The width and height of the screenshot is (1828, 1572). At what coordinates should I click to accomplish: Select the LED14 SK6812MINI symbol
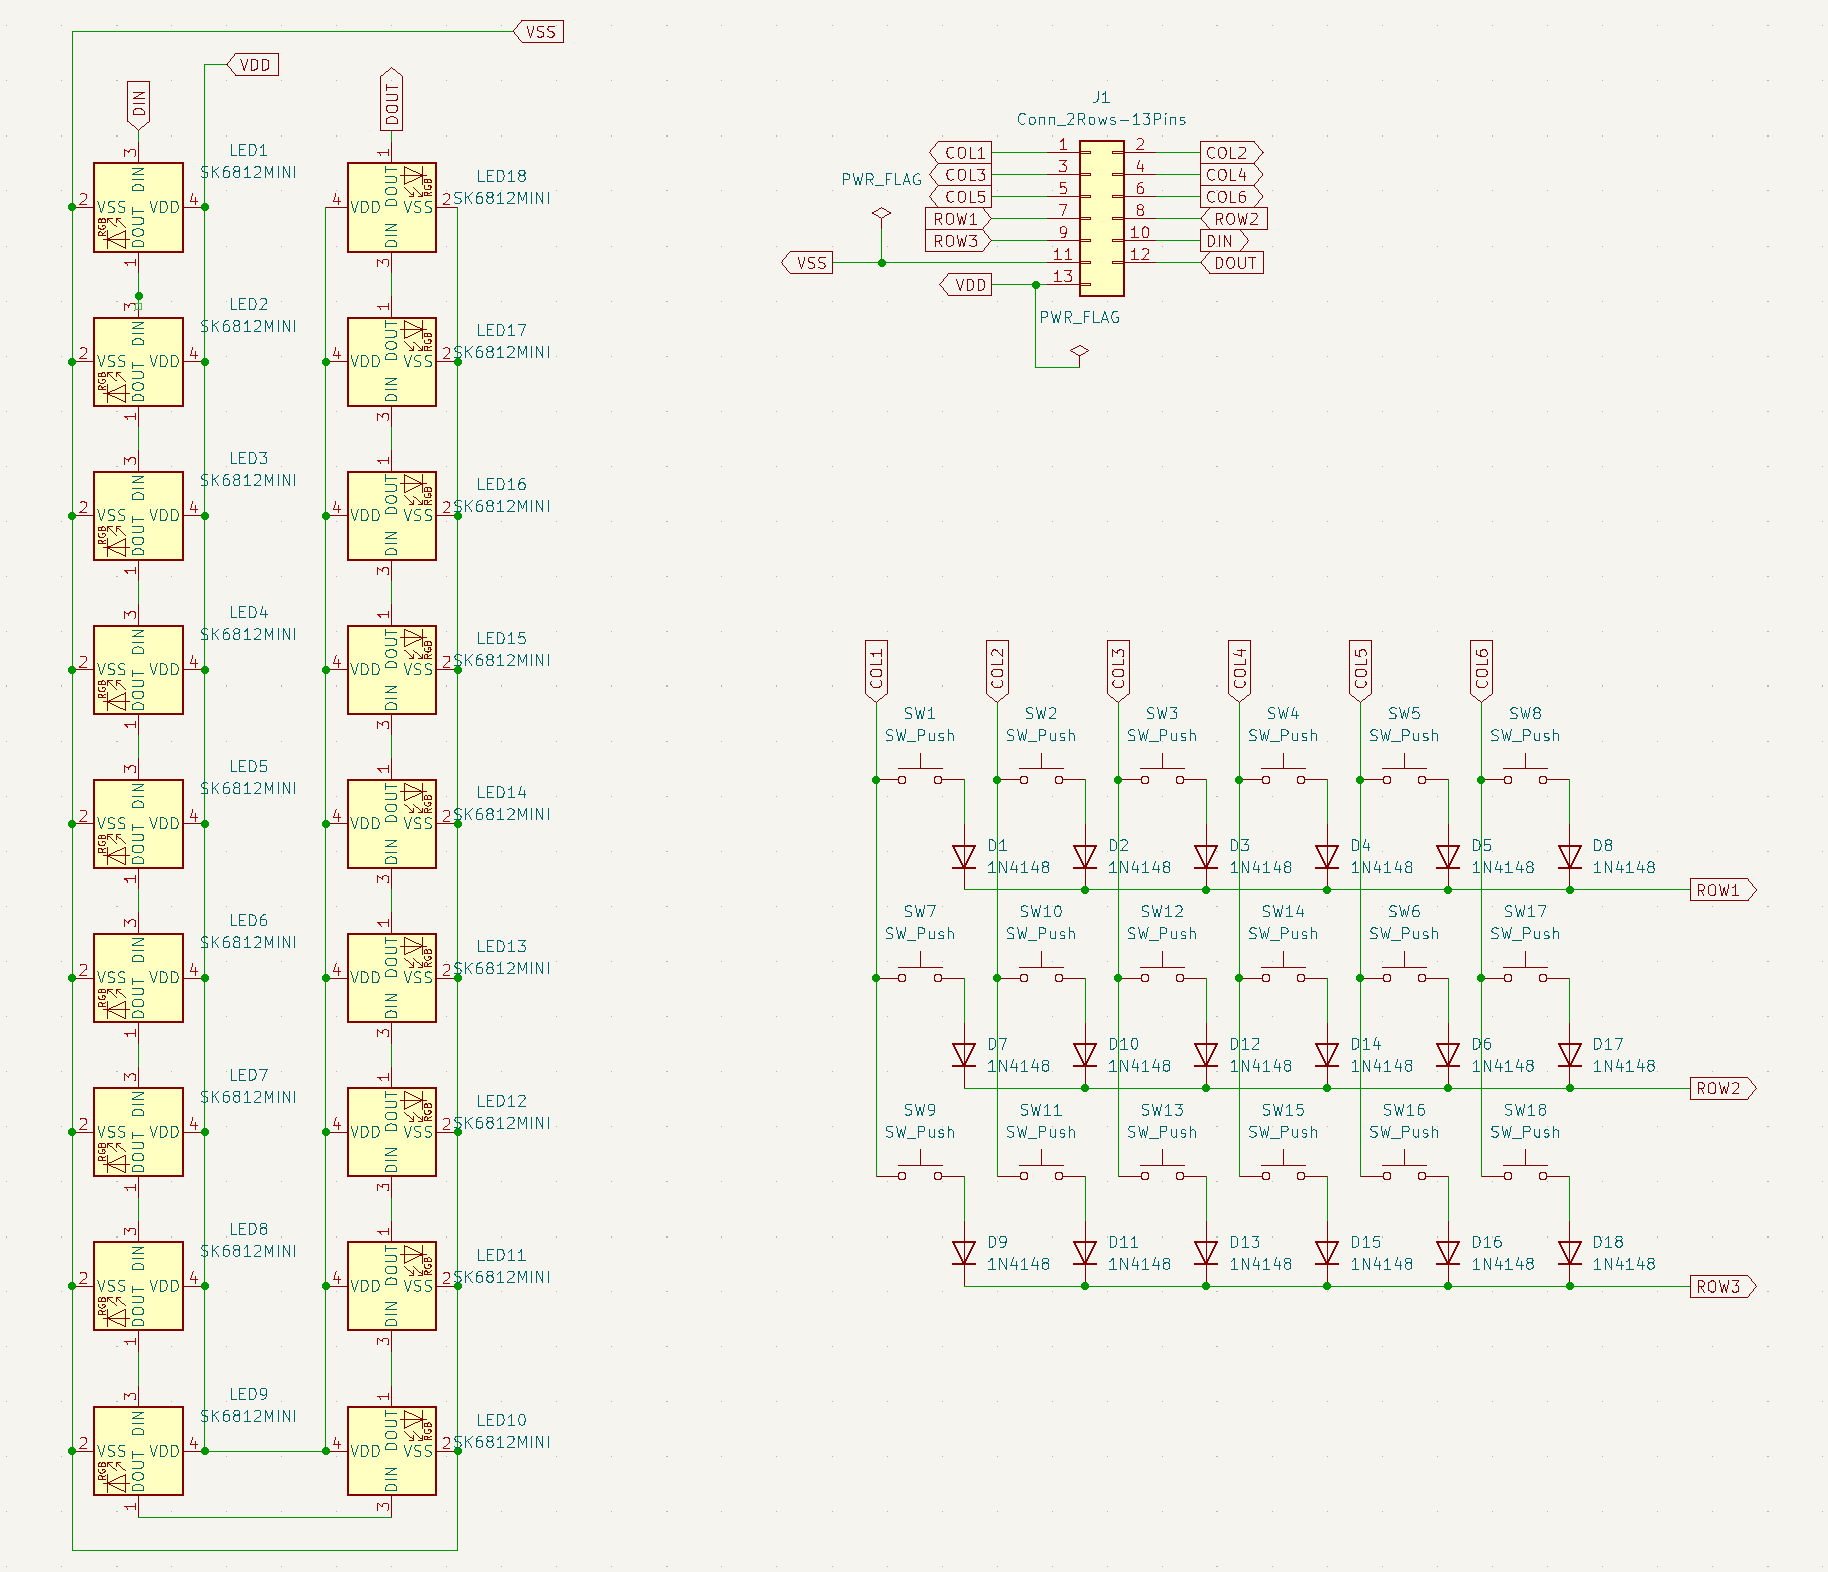coord(392,824)
